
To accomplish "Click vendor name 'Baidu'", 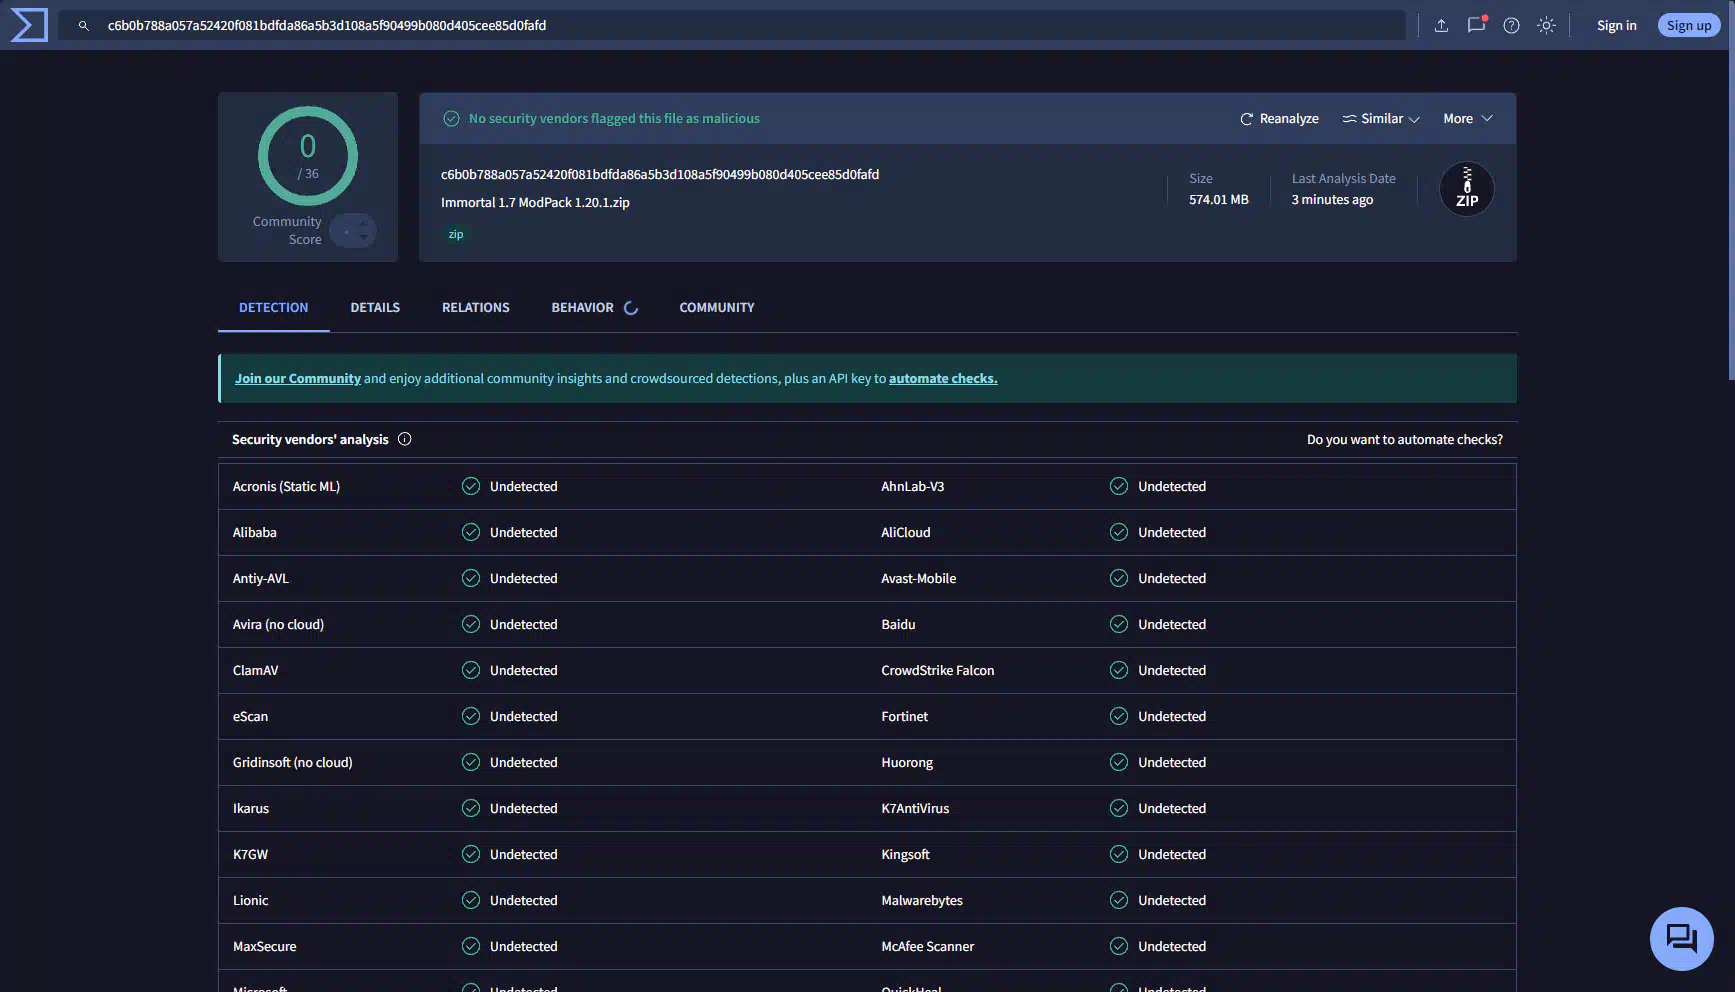I will pos(898,625).
